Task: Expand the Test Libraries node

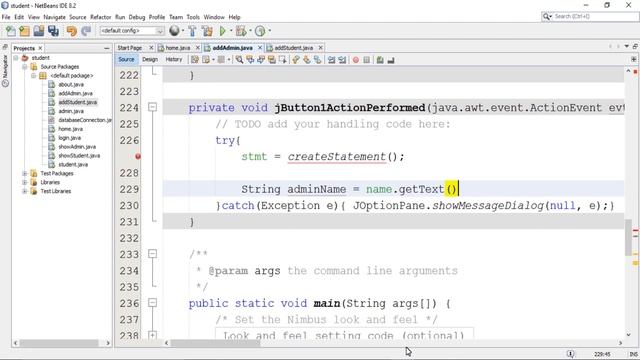Action: click(x=25, y=191)
